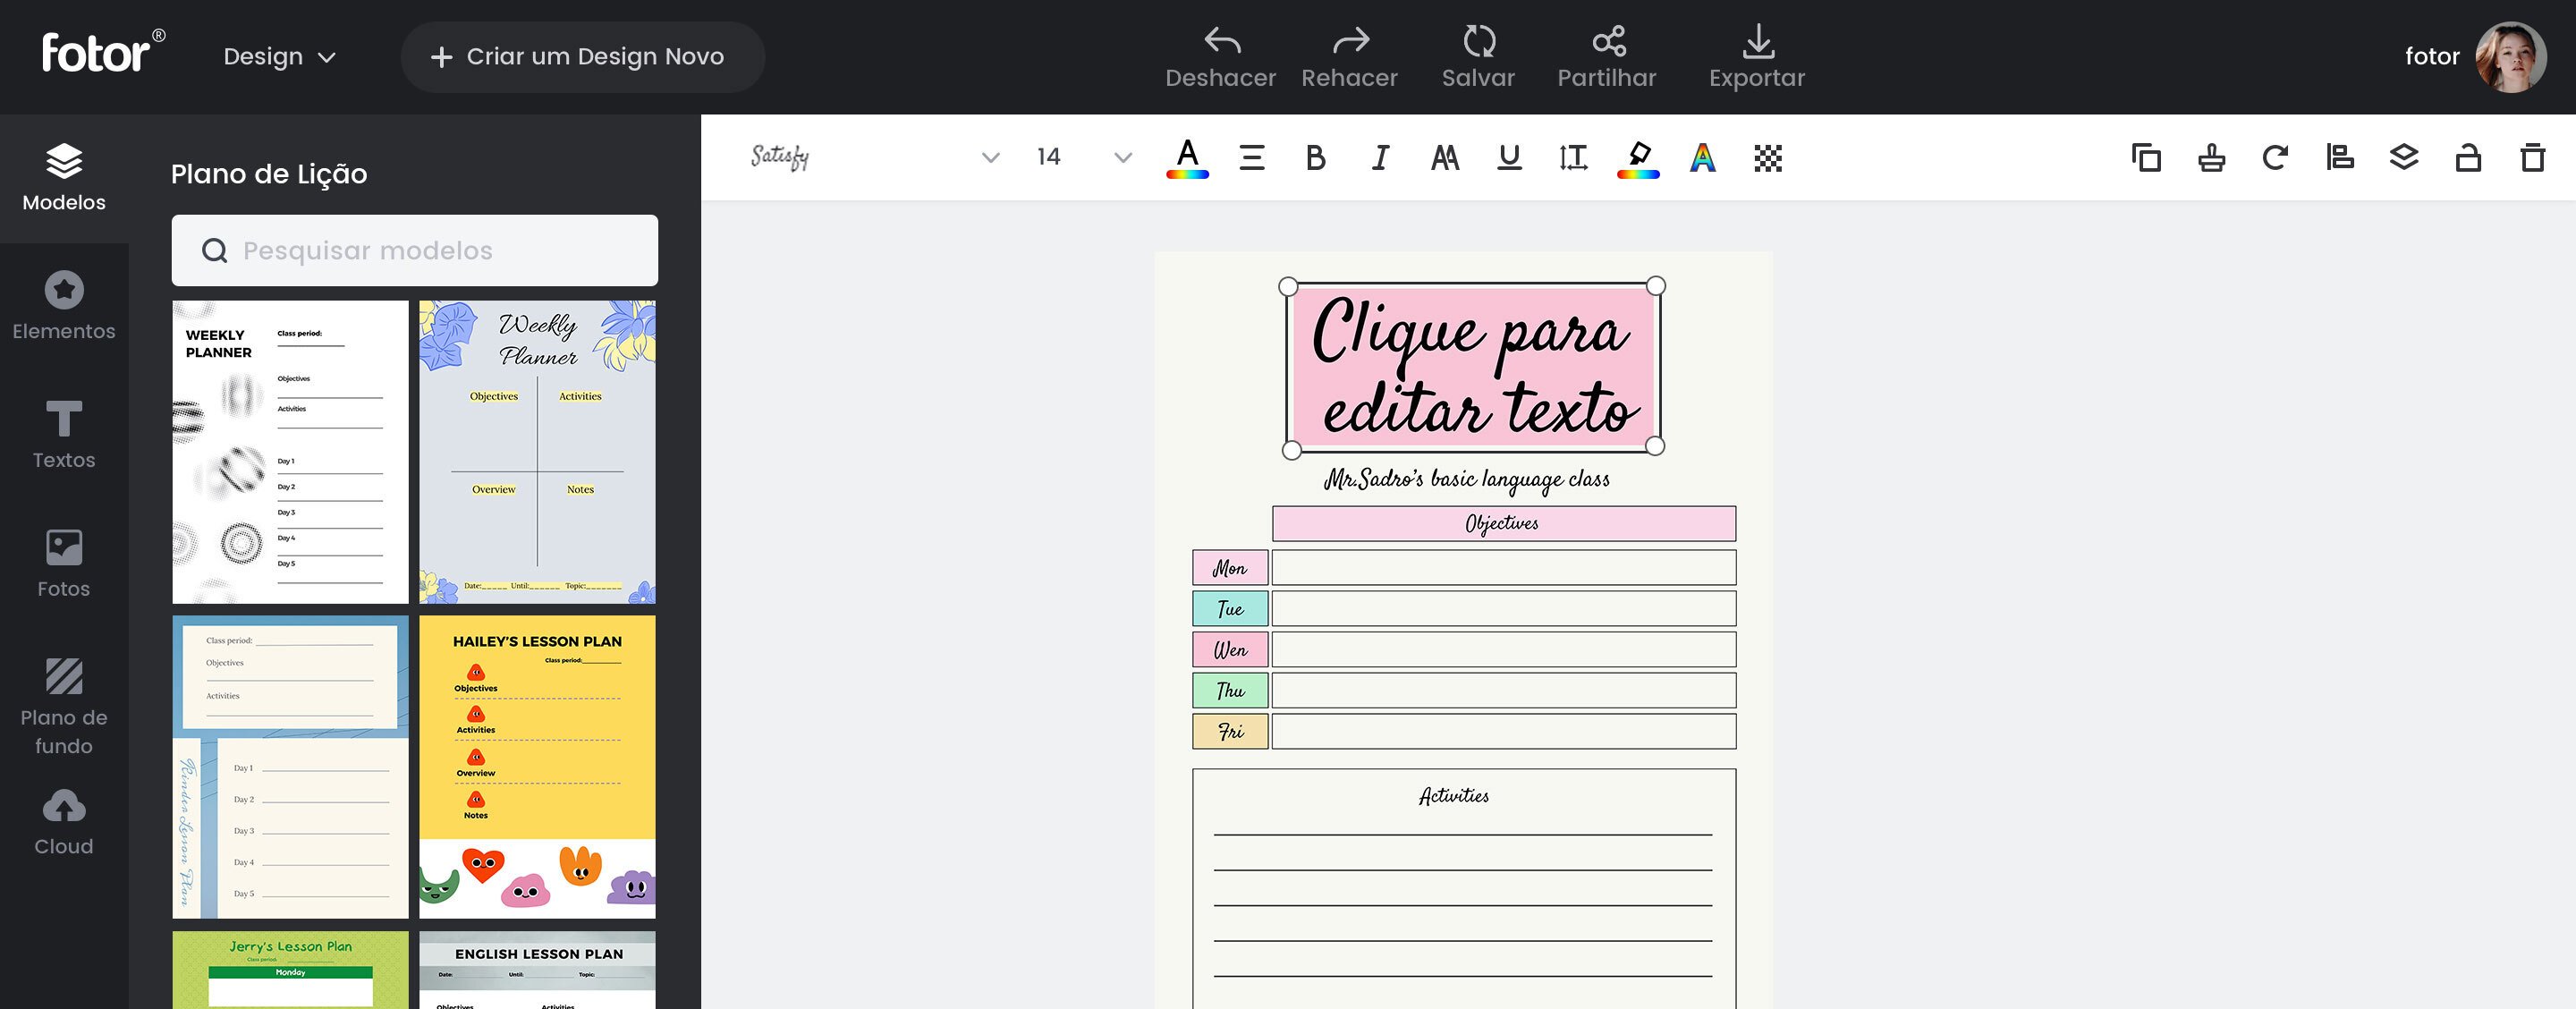Viewport: 2576px width, 1009px height.
Task: Open the layer order icon
Action: [x=2405, y=157]
